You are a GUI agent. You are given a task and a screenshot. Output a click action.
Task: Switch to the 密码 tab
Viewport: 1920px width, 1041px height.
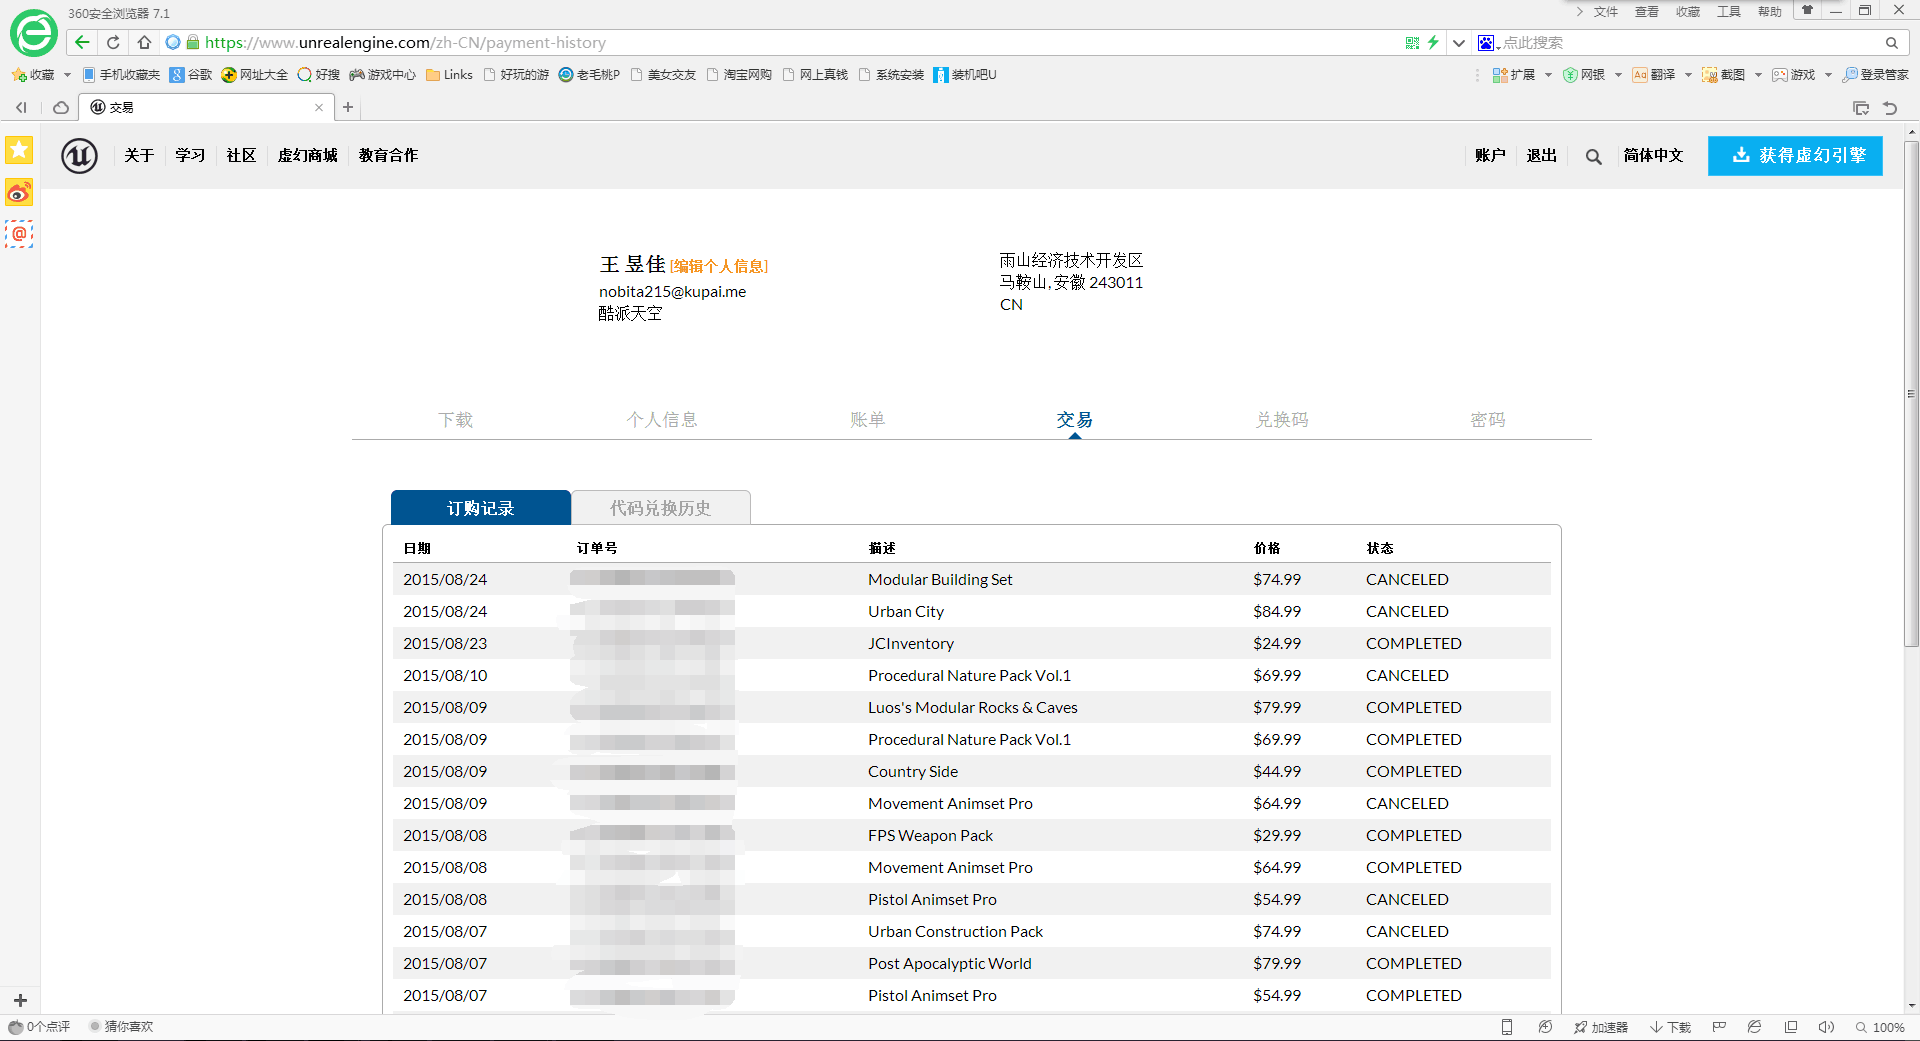tap(1488, 420)
